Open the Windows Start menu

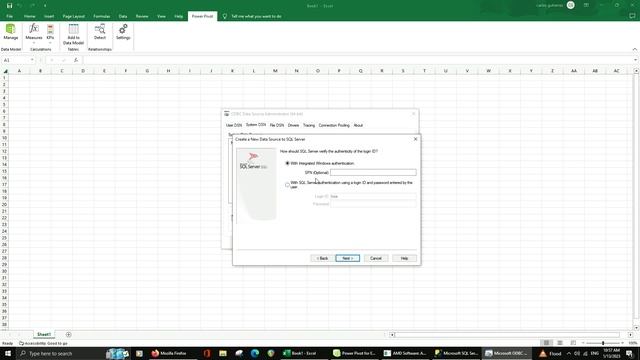click(x=7, y=353)
